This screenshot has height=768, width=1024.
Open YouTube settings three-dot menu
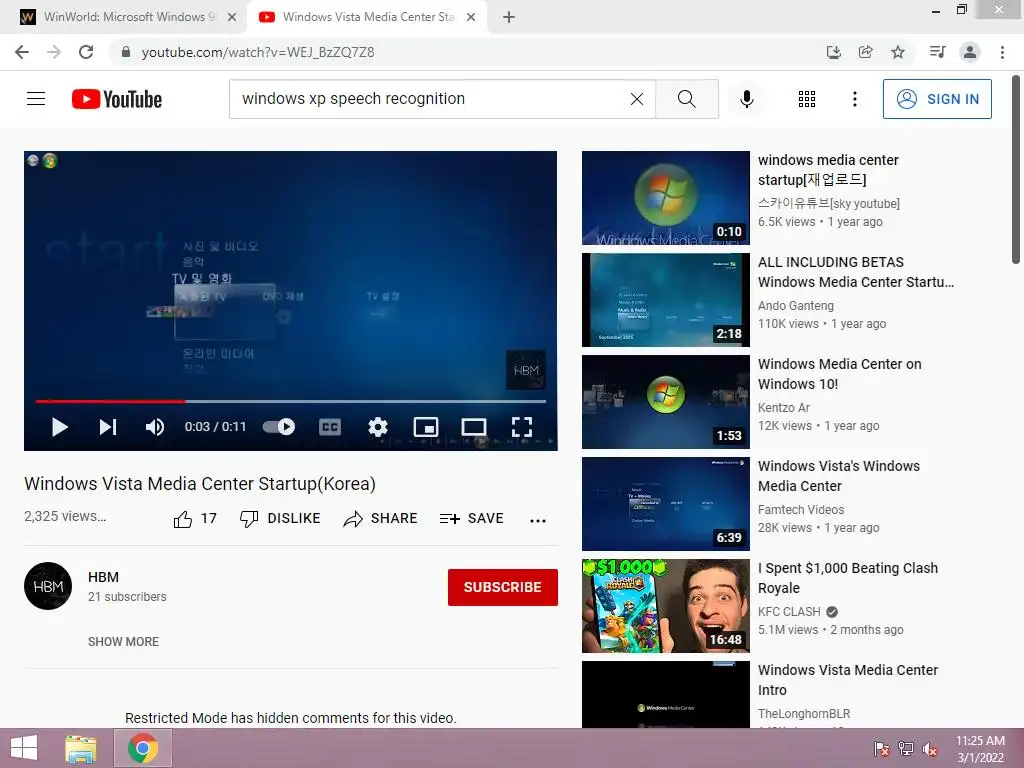tap(854, 99)
